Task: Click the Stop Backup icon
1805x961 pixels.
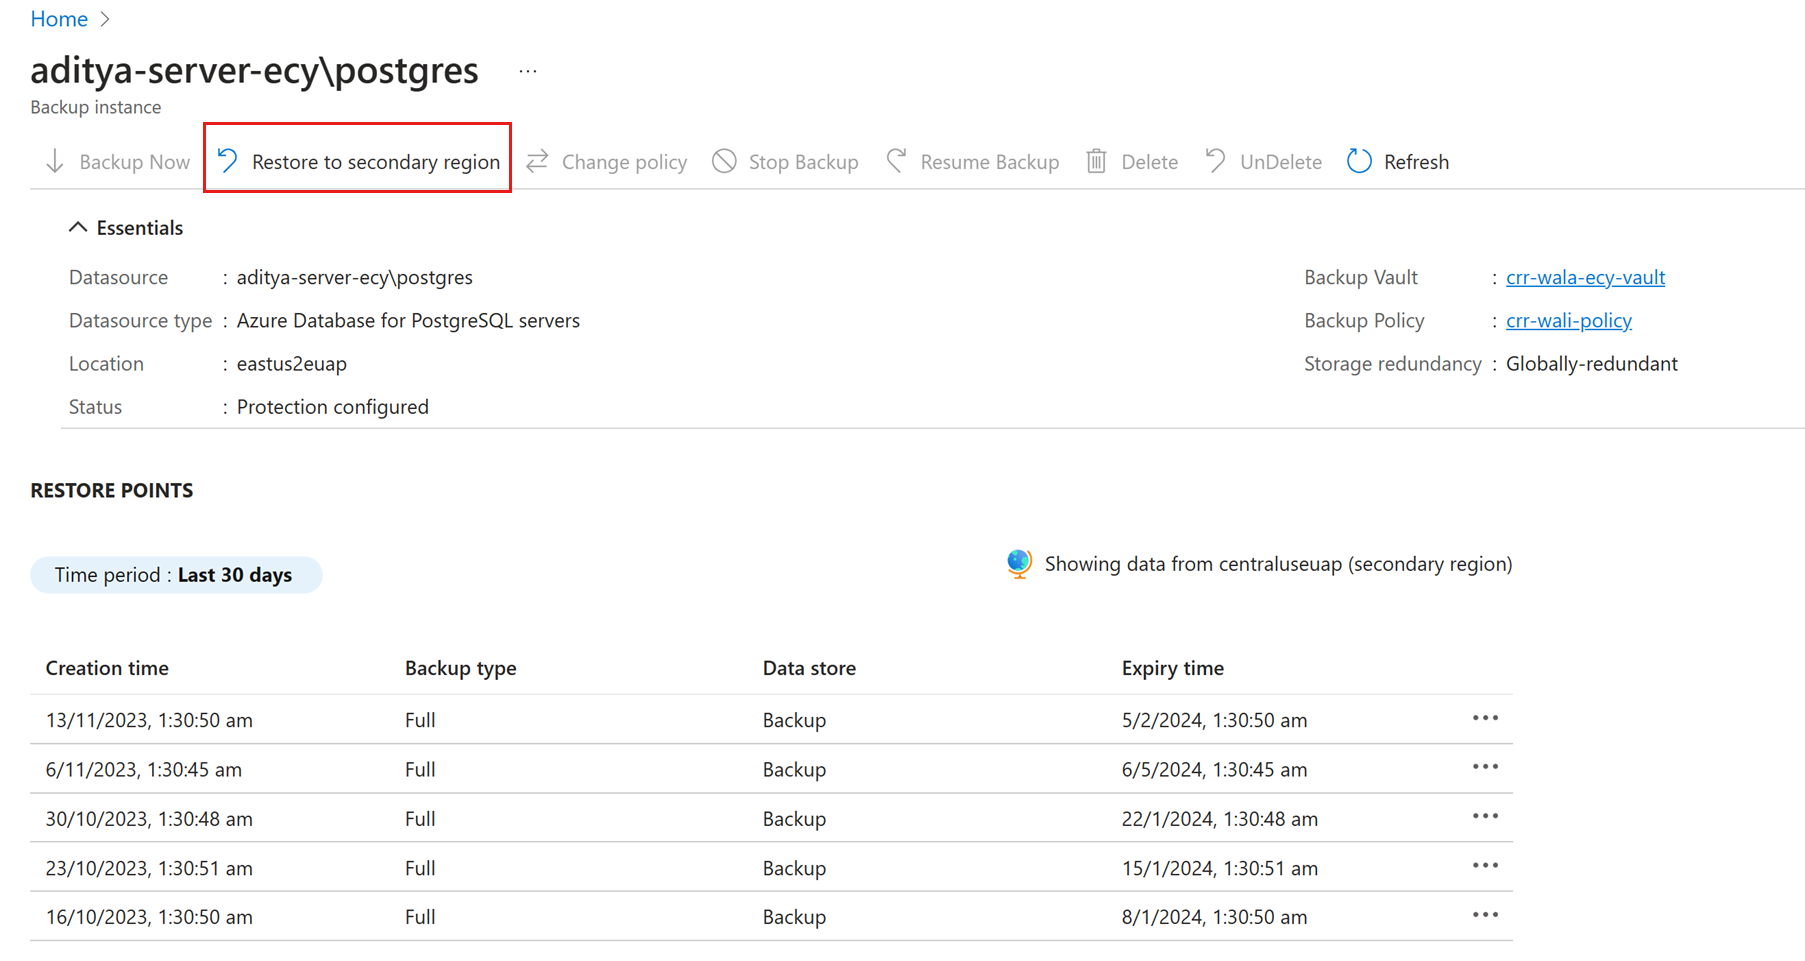Action: click(724, 161)
